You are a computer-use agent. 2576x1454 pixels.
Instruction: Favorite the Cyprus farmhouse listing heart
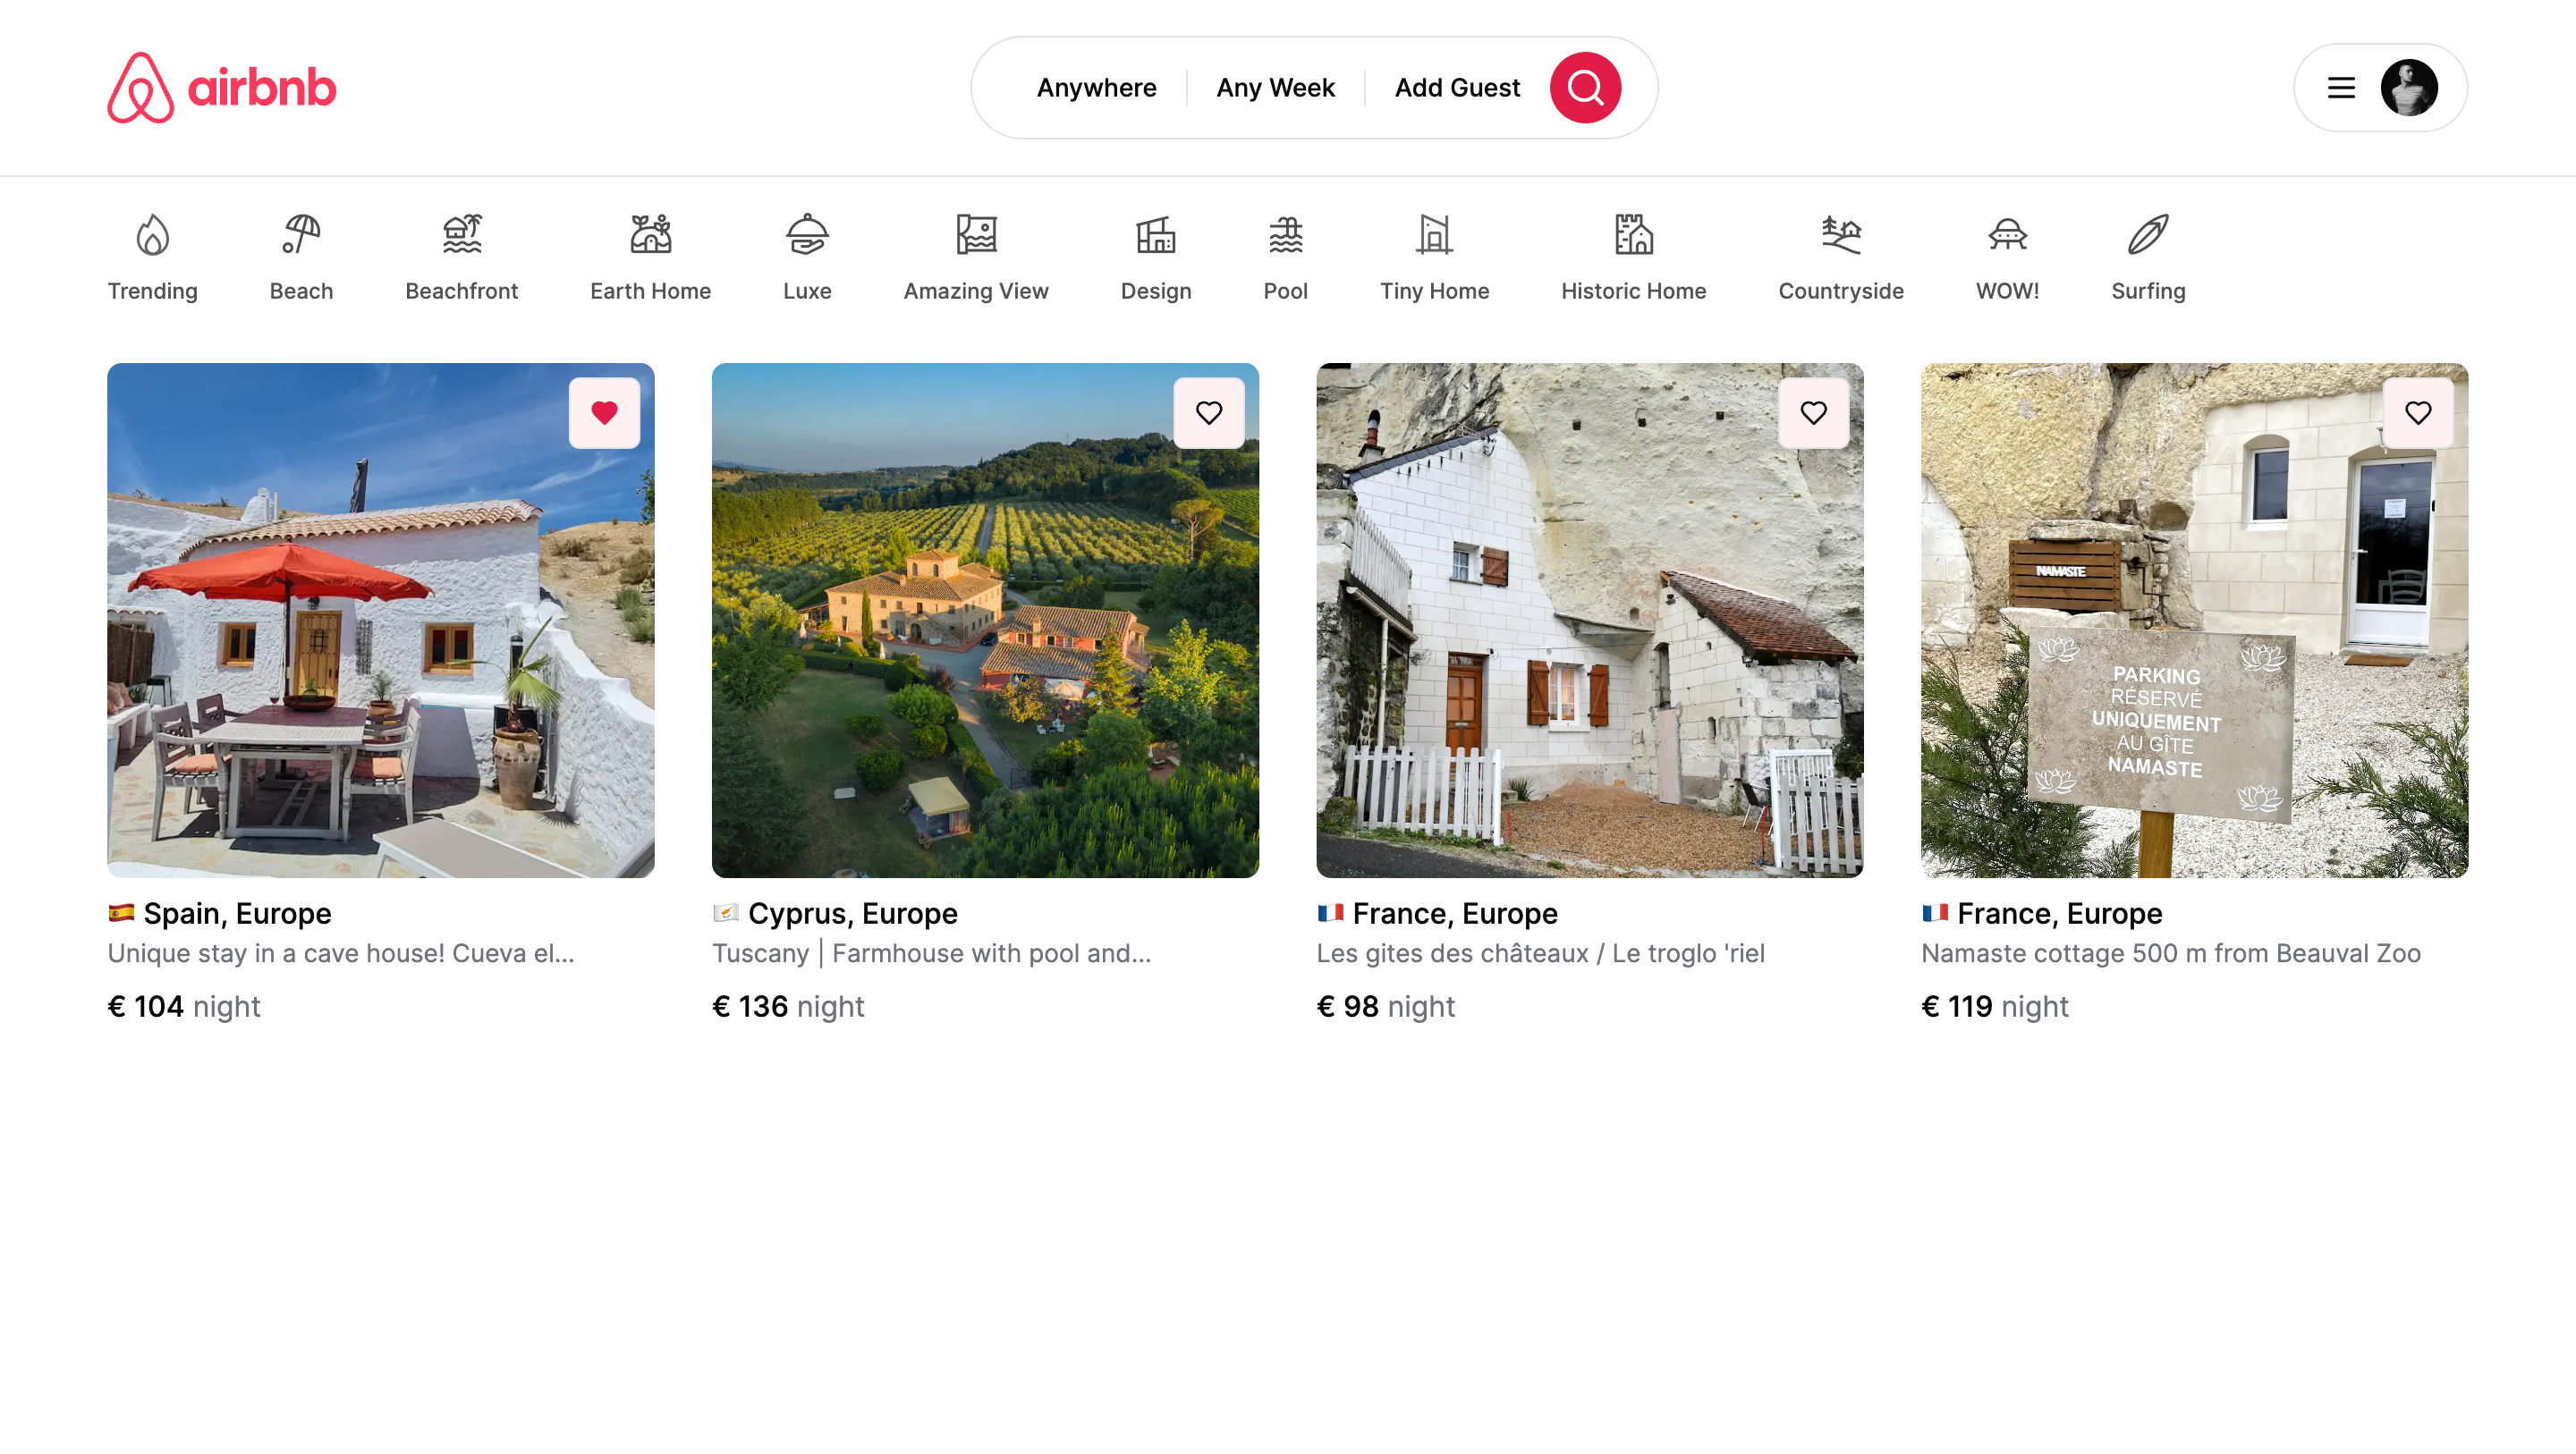coord(1208,413)
